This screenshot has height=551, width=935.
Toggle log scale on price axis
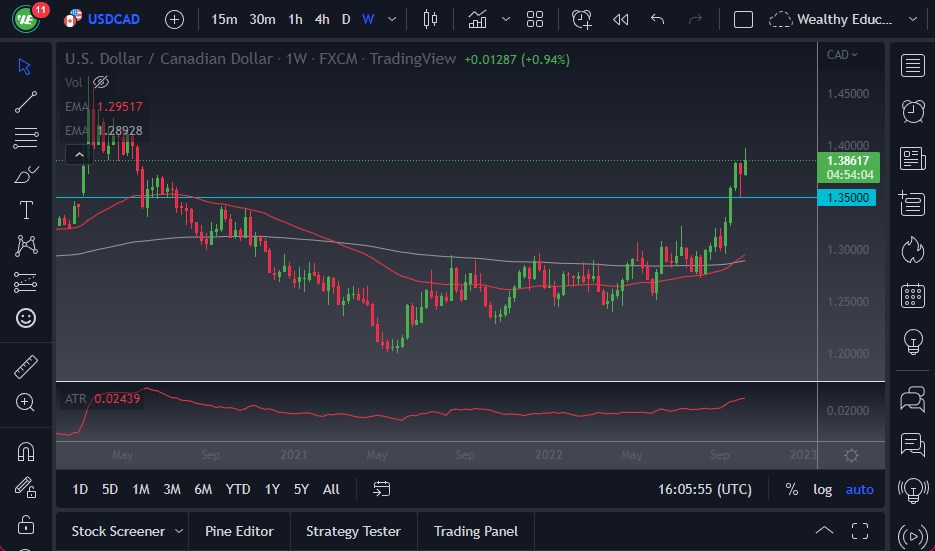[822, 489]
